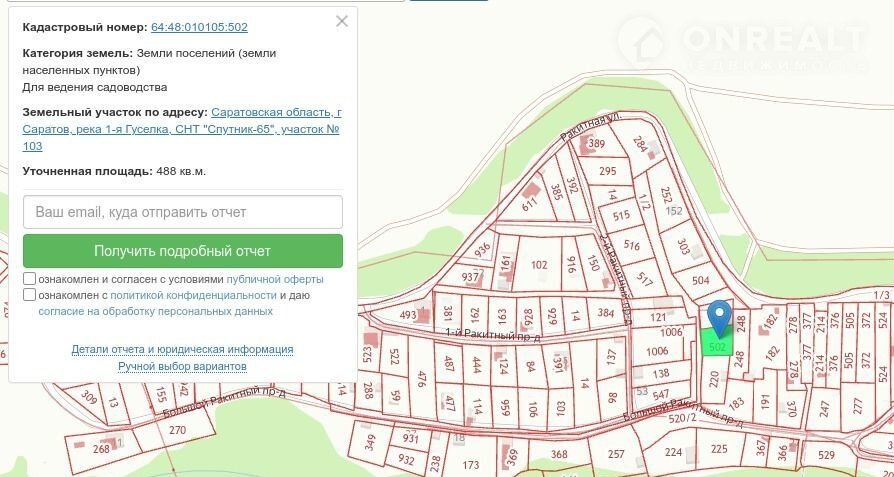Select parcel 102 on the map
894x477 pixels.
point(539,265)
